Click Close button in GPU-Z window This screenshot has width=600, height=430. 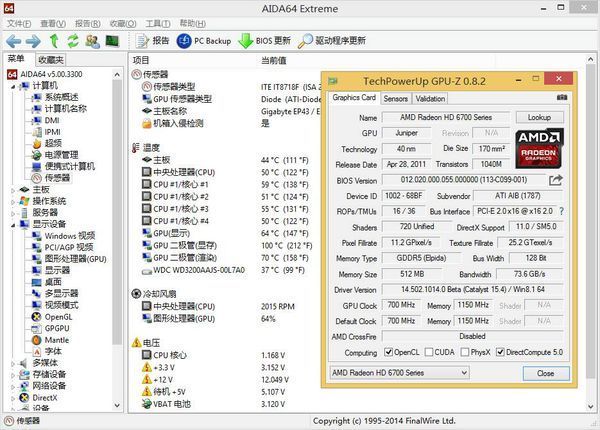[546, 373]
